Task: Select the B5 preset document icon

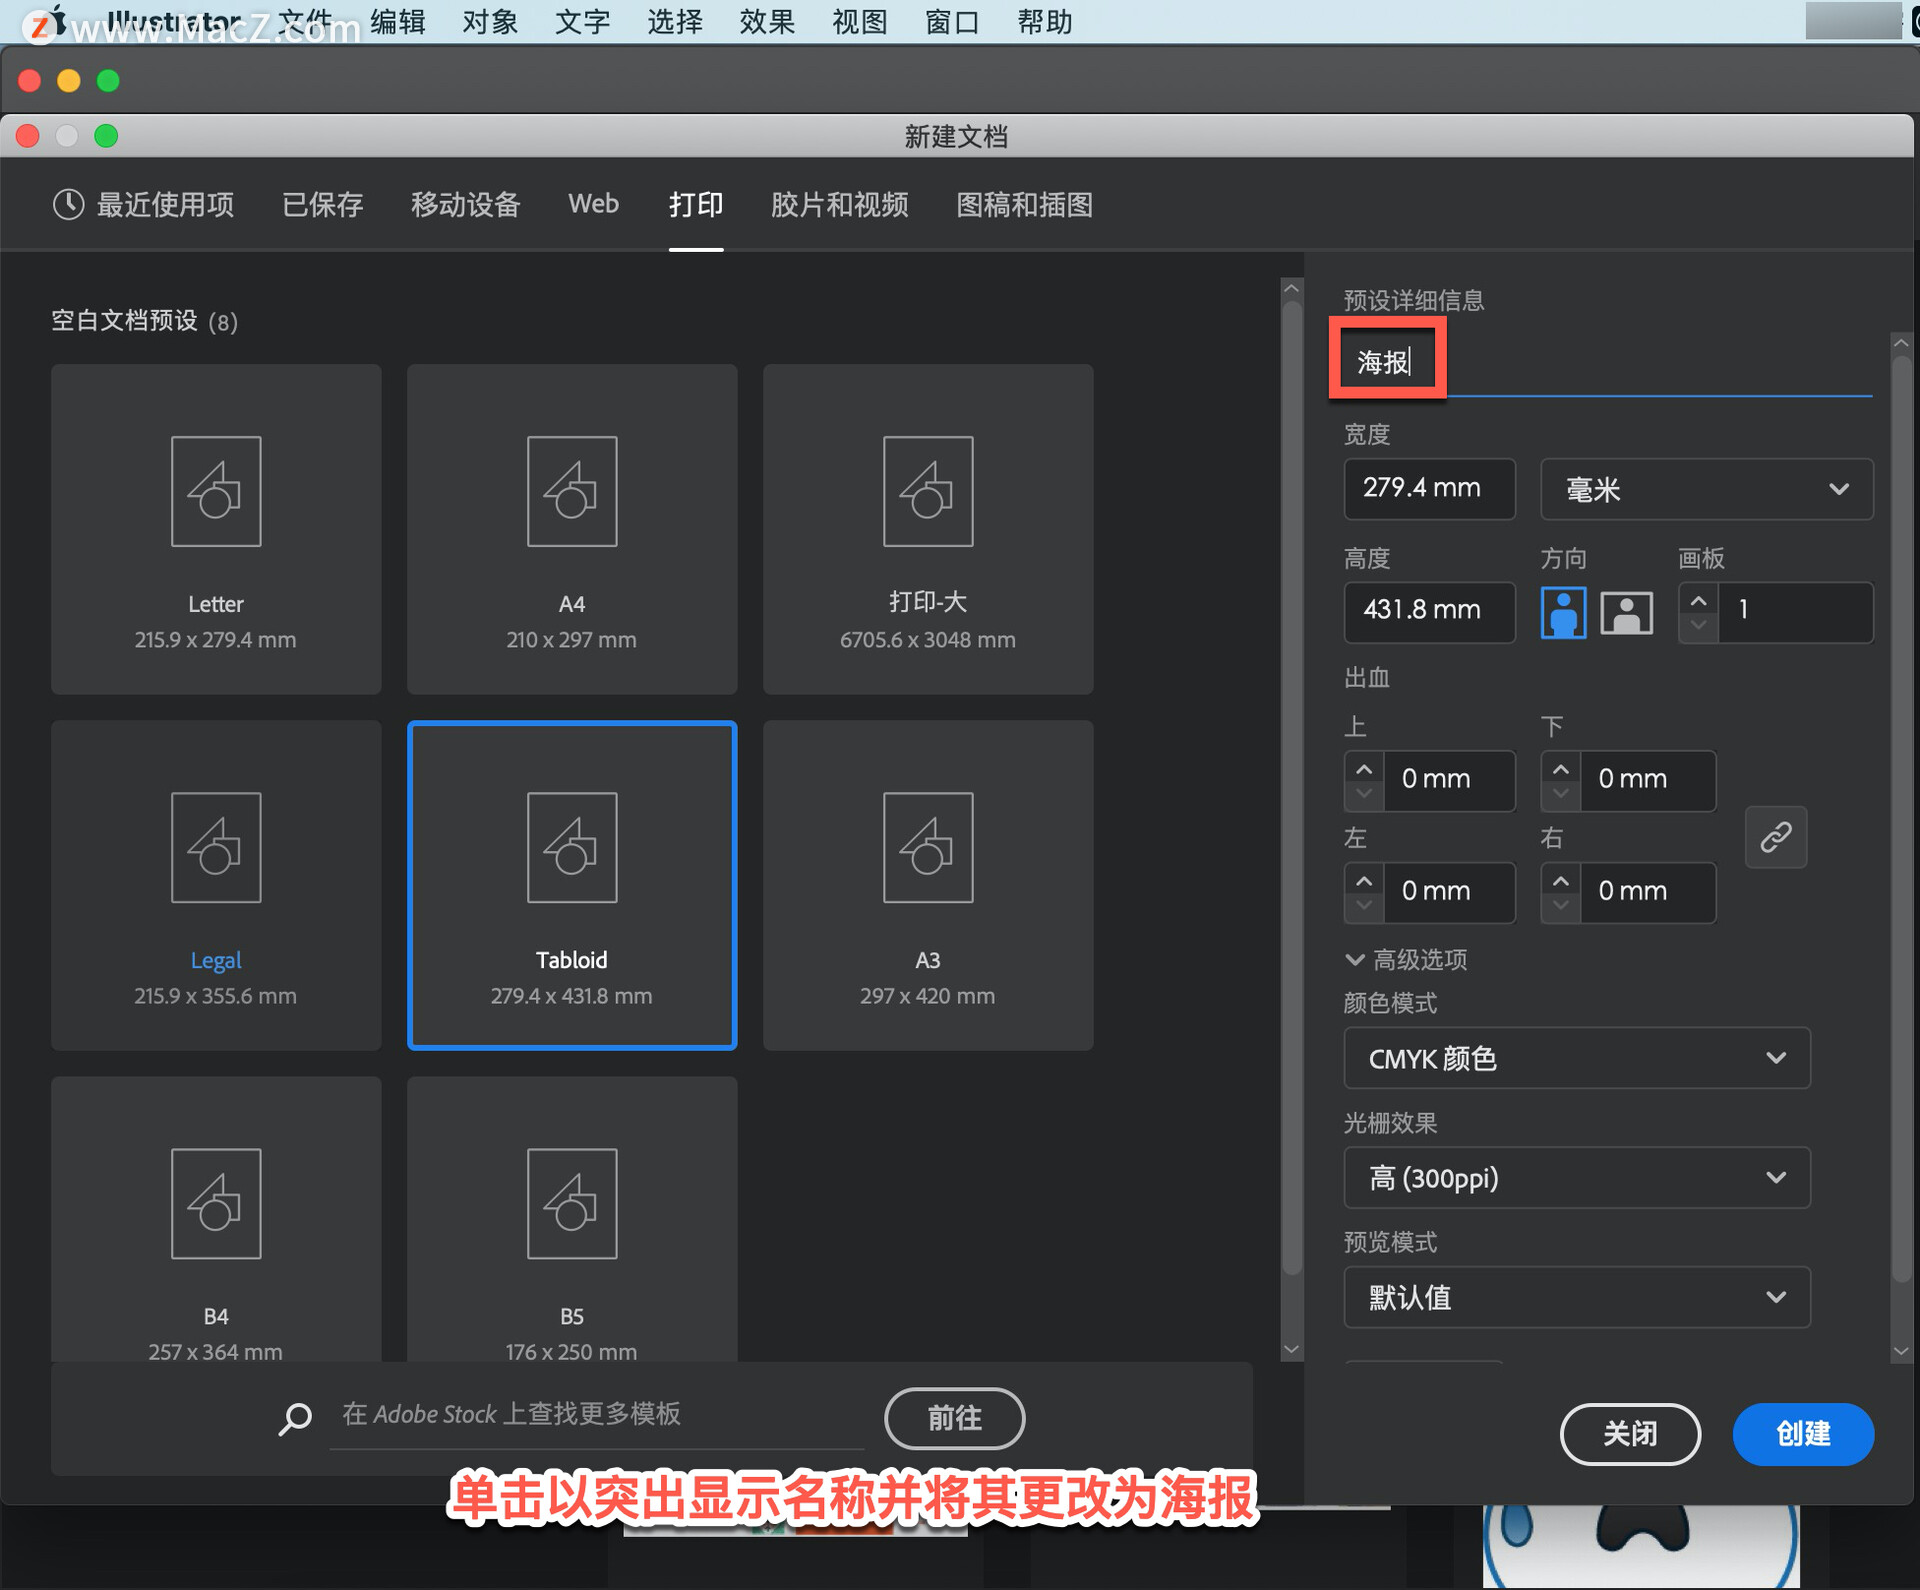Action: 572,1203
